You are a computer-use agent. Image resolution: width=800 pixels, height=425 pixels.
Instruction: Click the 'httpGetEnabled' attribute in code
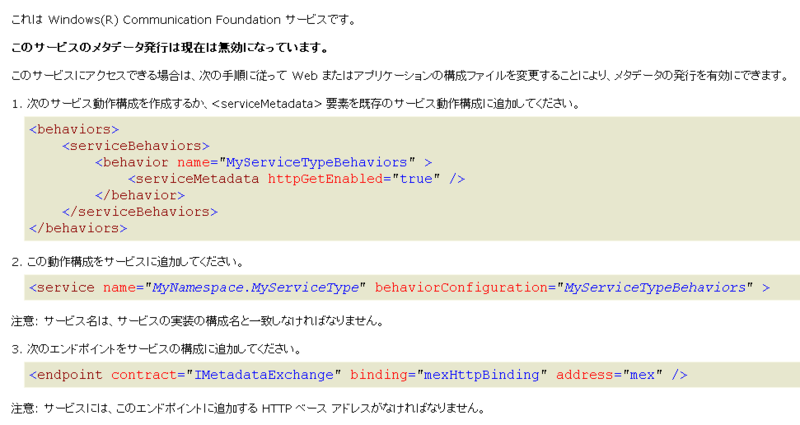coord(325,179)
